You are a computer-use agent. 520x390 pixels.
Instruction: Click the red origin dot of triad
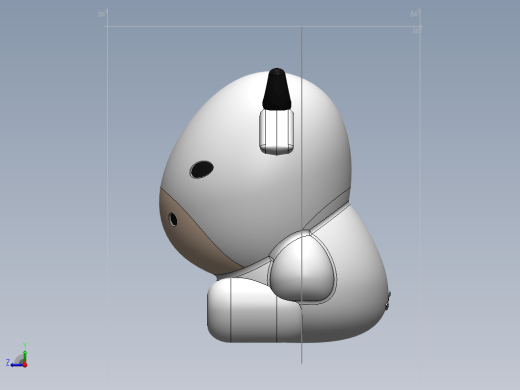tap(25, 365)
